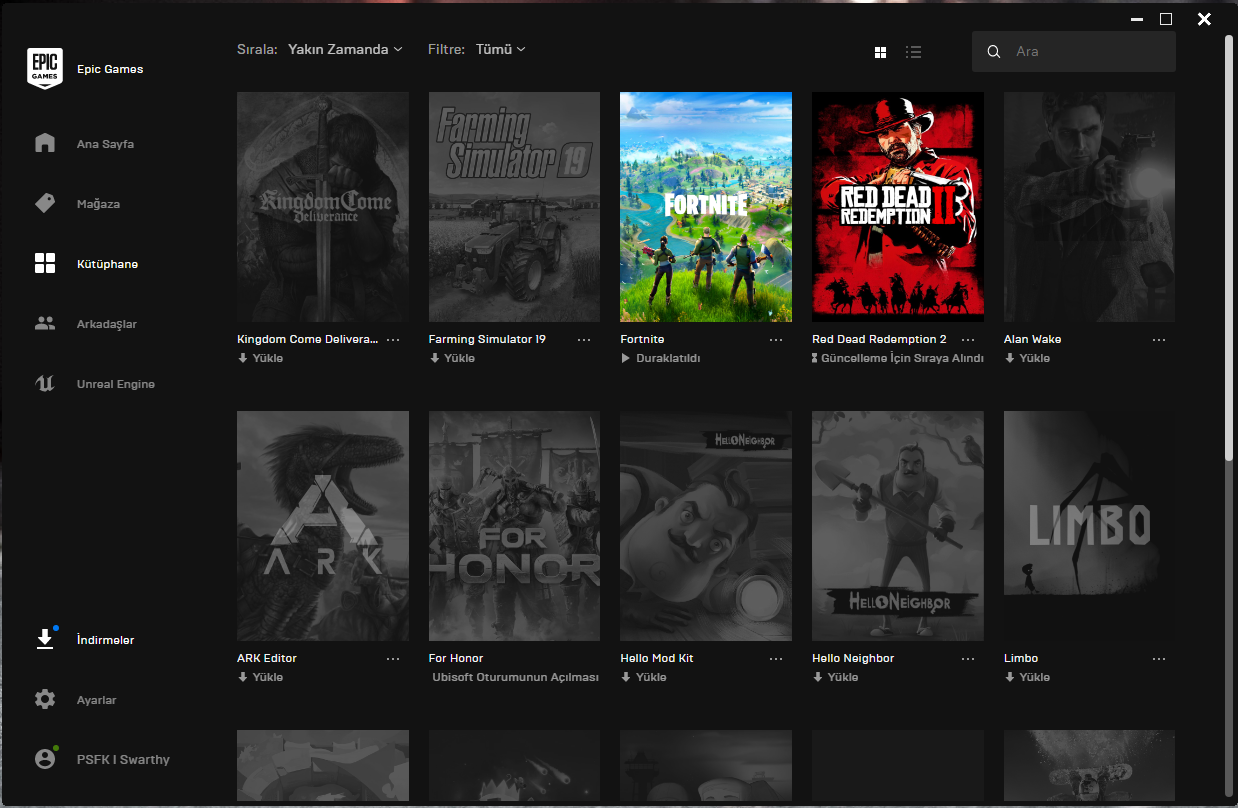Open İndirmeler downloads page
Image resolution: width=1238 pixels, height=808 pixels.
pyautogui.click(x=105, y=640)
